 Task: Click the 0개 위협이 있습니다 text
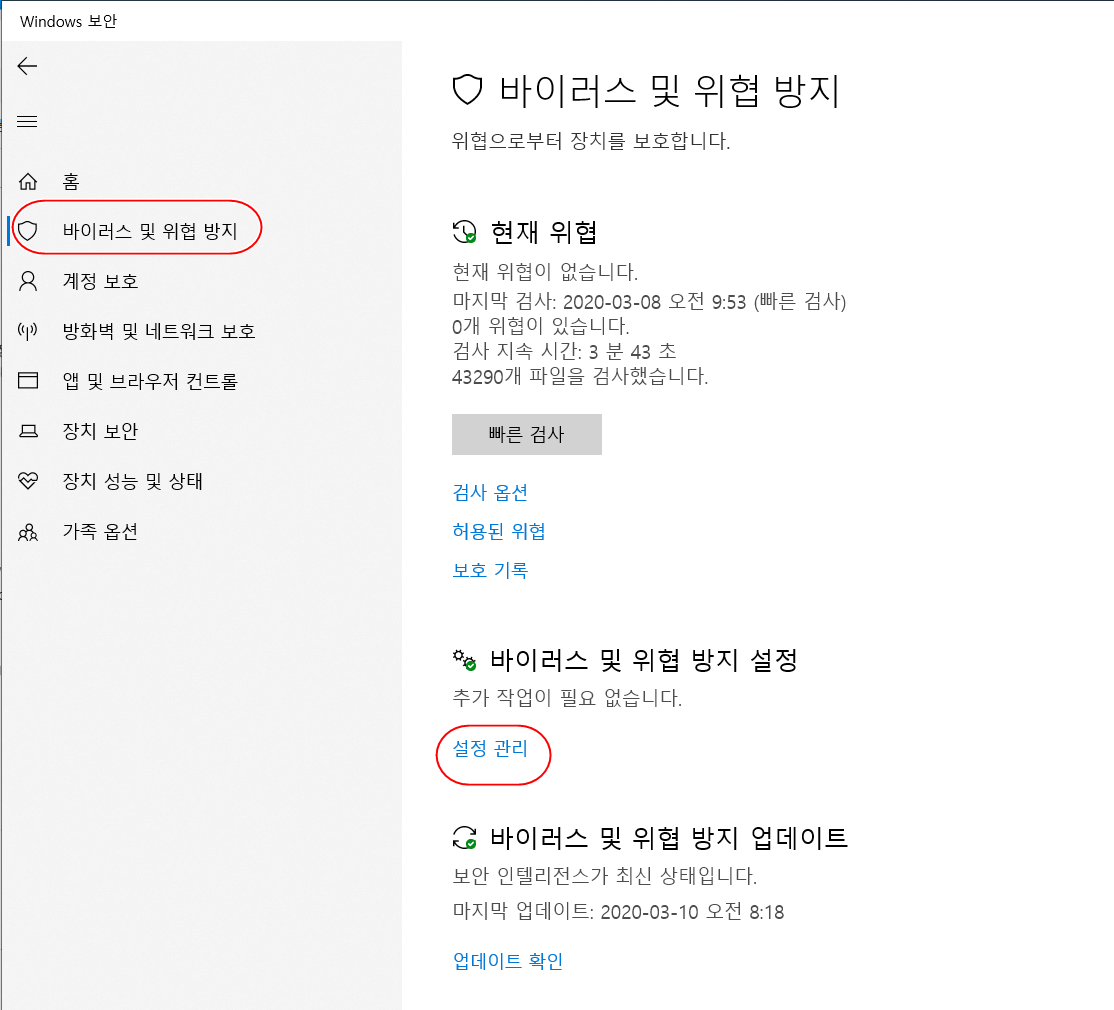[541, 327]
